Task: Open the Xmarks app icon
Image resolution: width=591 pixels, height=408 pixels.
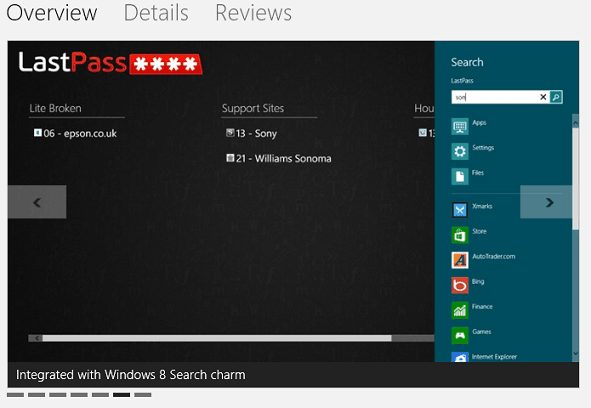Action: pos(460,210)
